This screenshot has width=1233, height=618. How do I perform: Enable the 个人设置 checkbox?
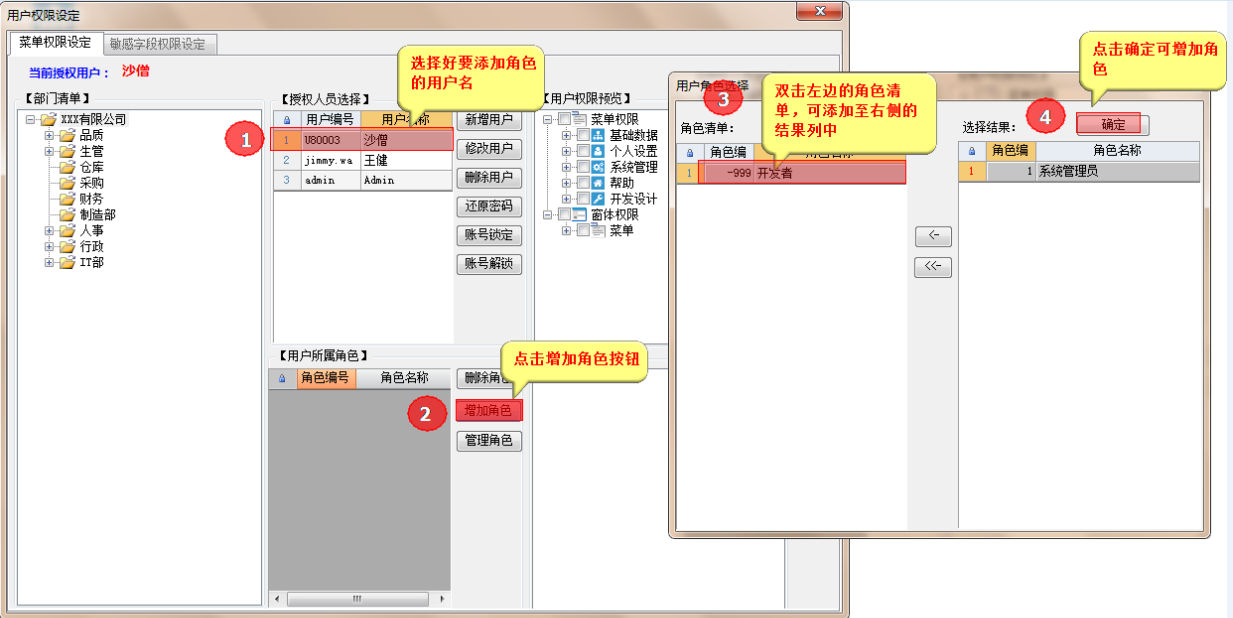point(584,152)
